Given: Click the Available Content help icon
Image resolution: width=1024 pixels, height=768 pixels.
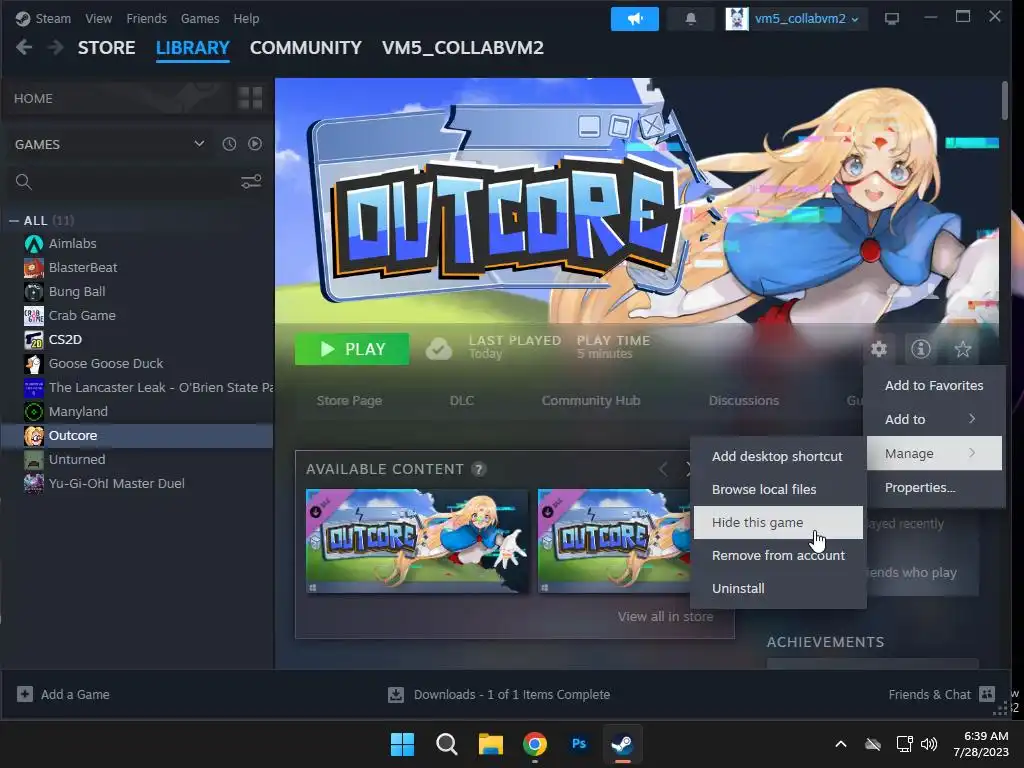Looking at the screenshot, I should click(479, 469).
